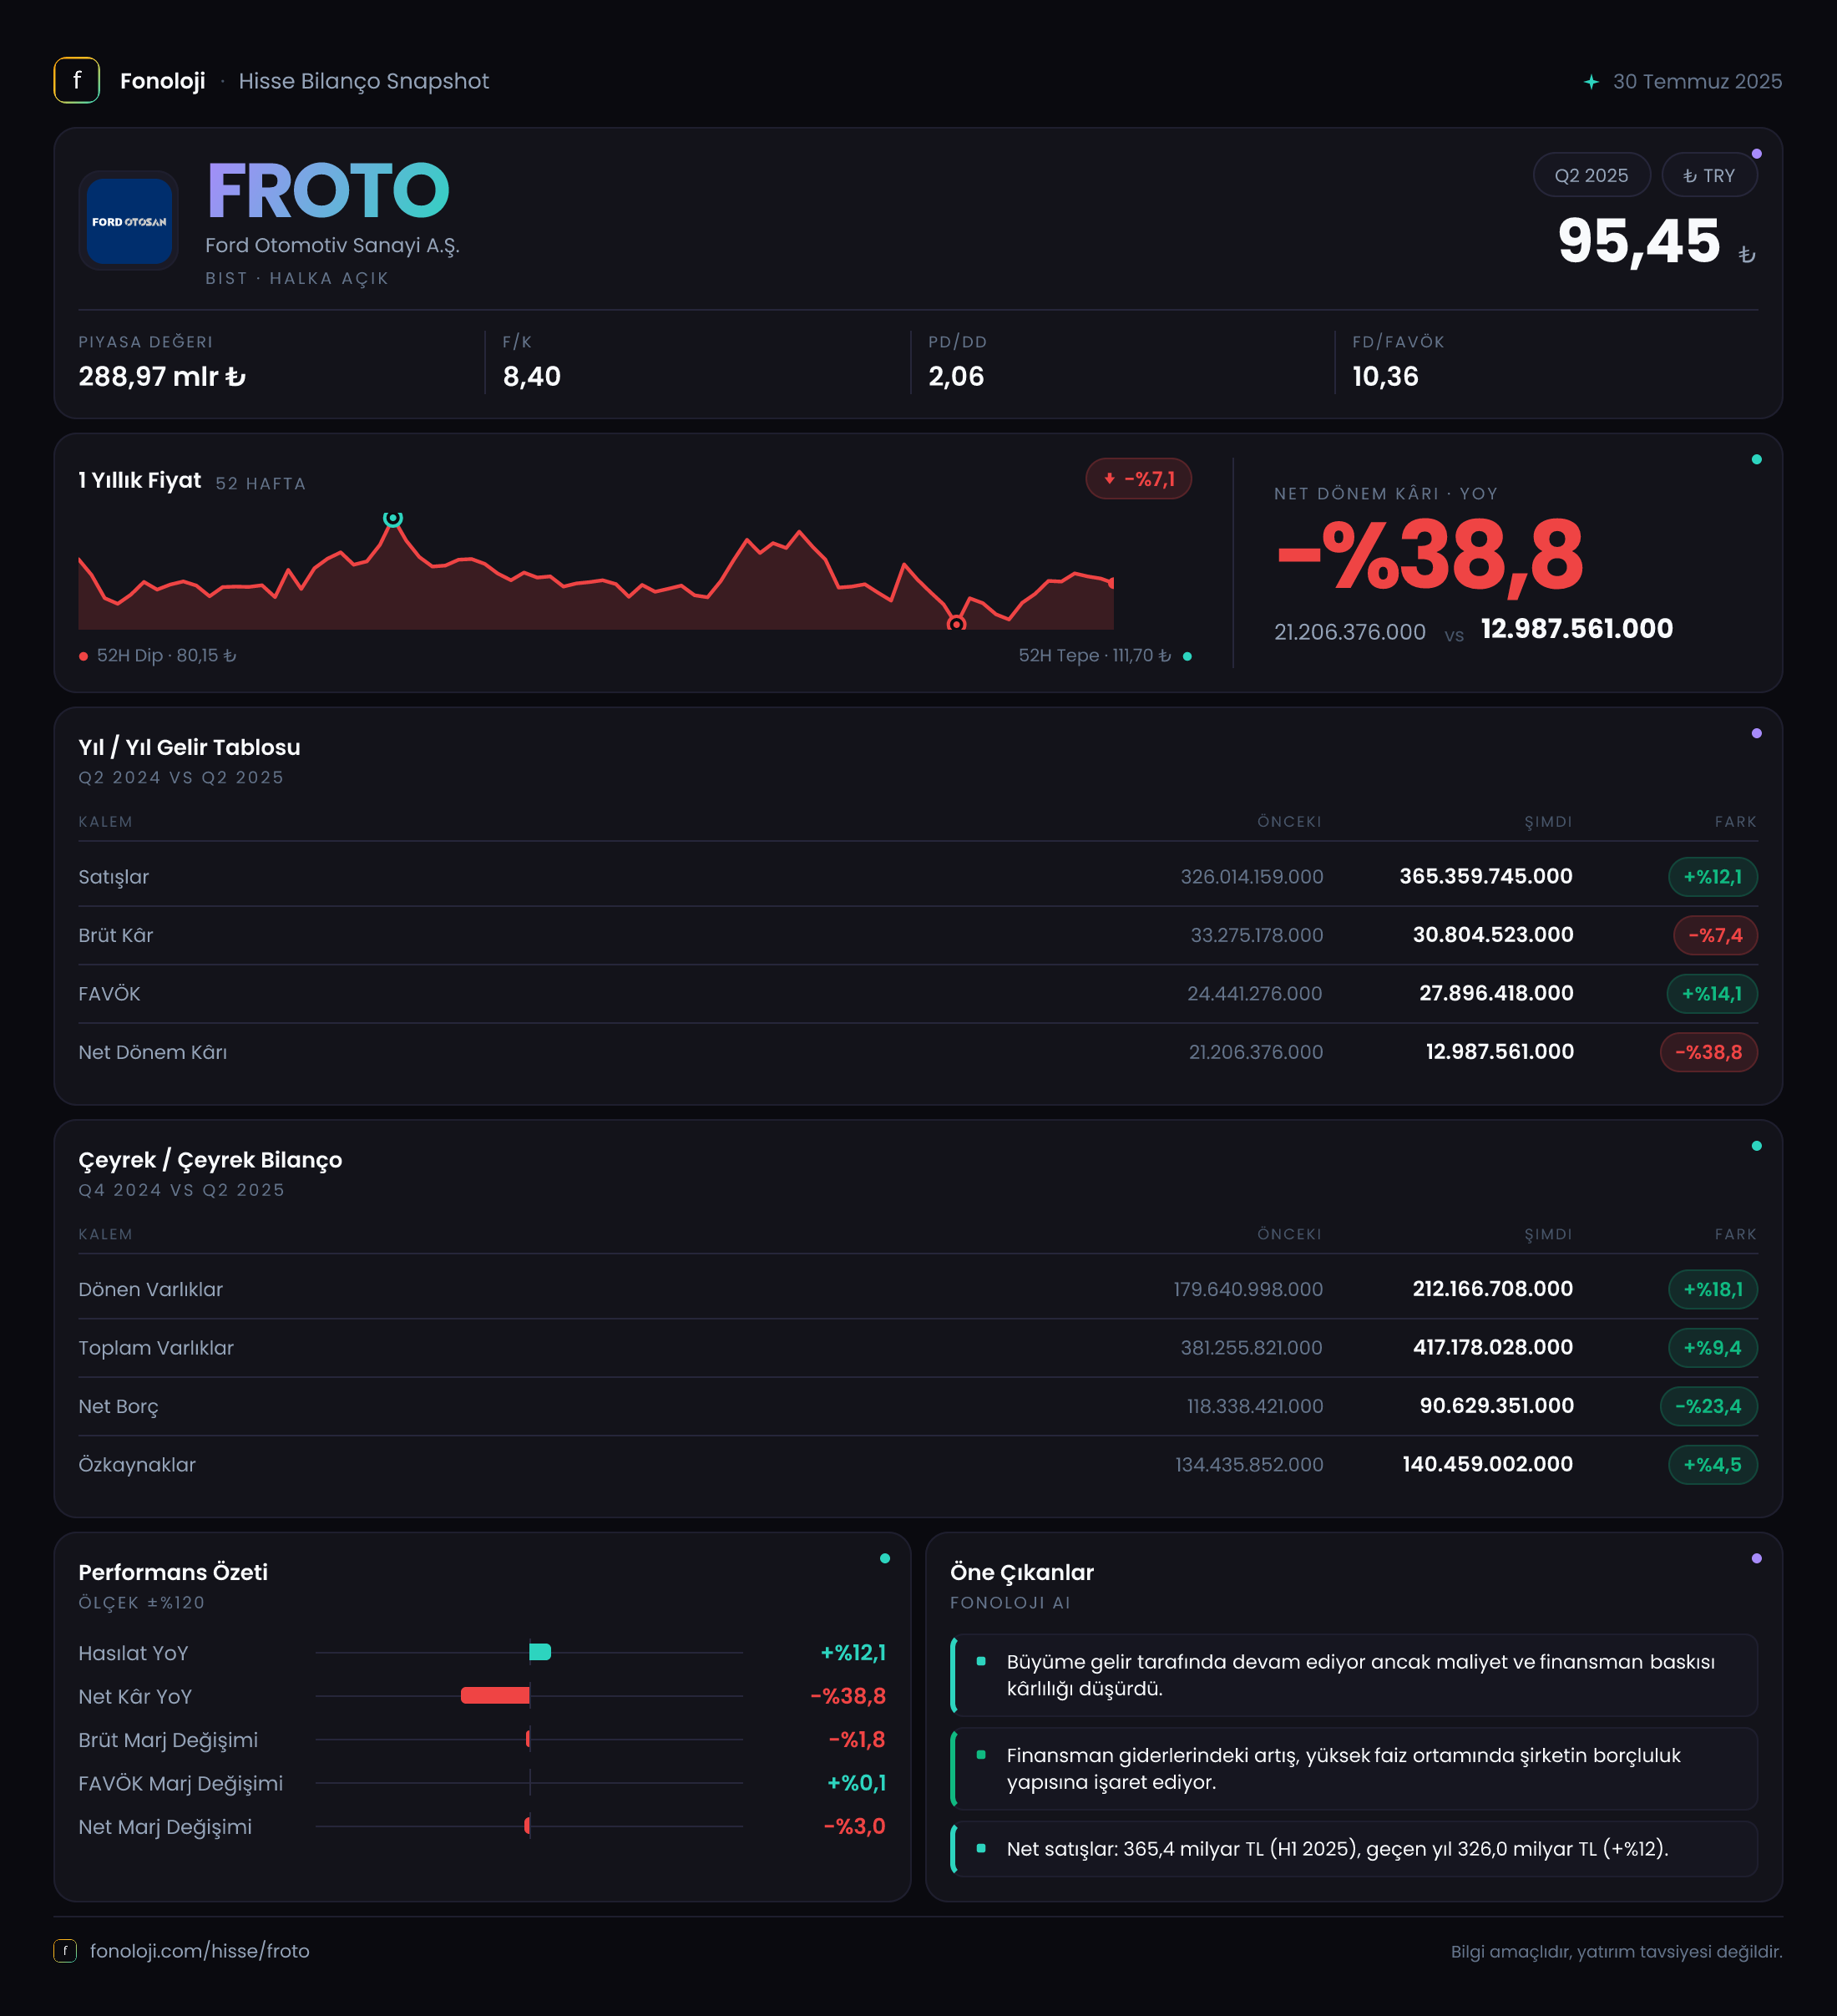The width and height of the screenshot is (1837, 2016).
Task: Click the Fonoloji 'f' logo in the header
Action: click(77, 80)
